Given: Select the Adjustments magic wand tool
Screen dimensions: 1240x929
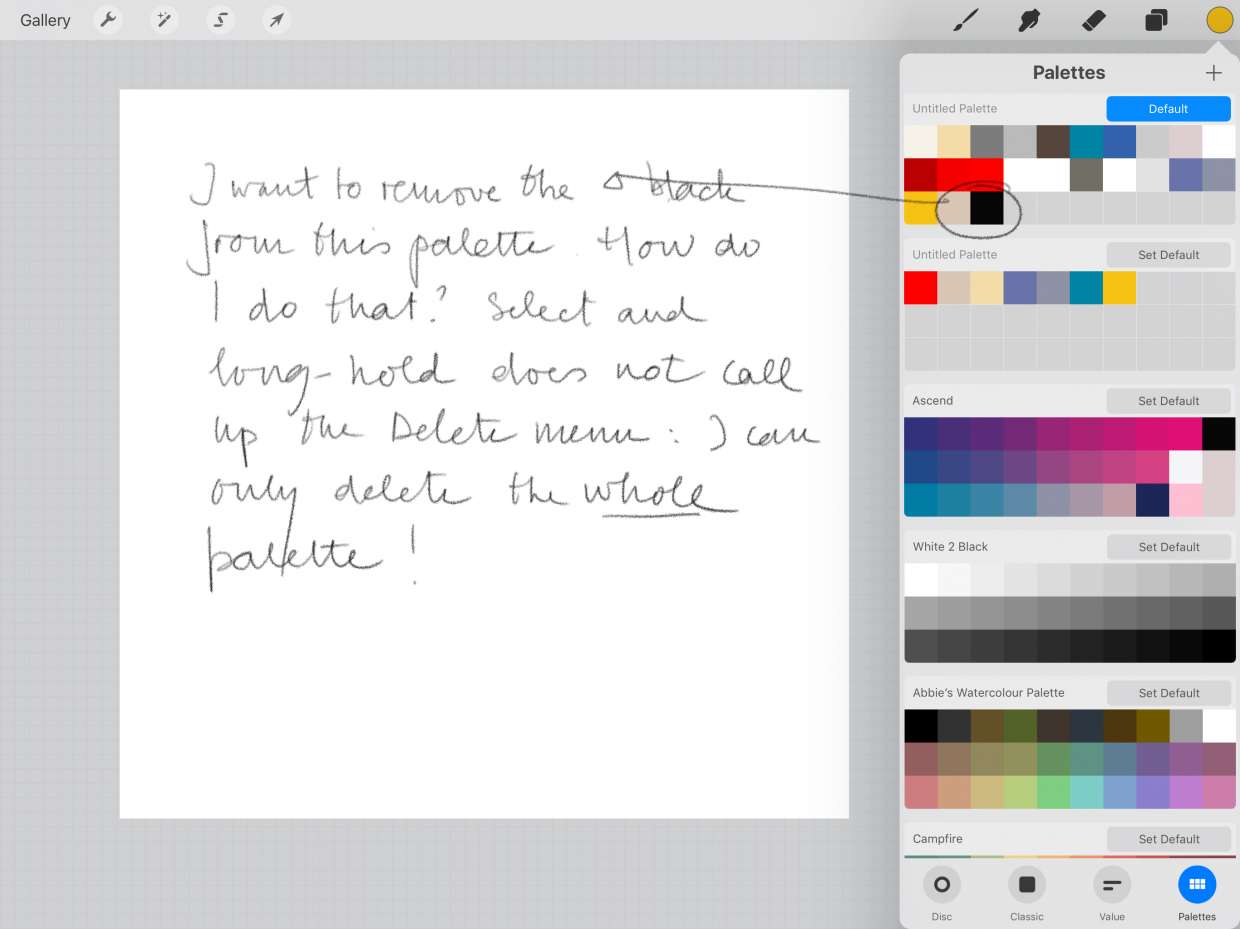Looking at the screenshot, I should click(x=164, y=19).
